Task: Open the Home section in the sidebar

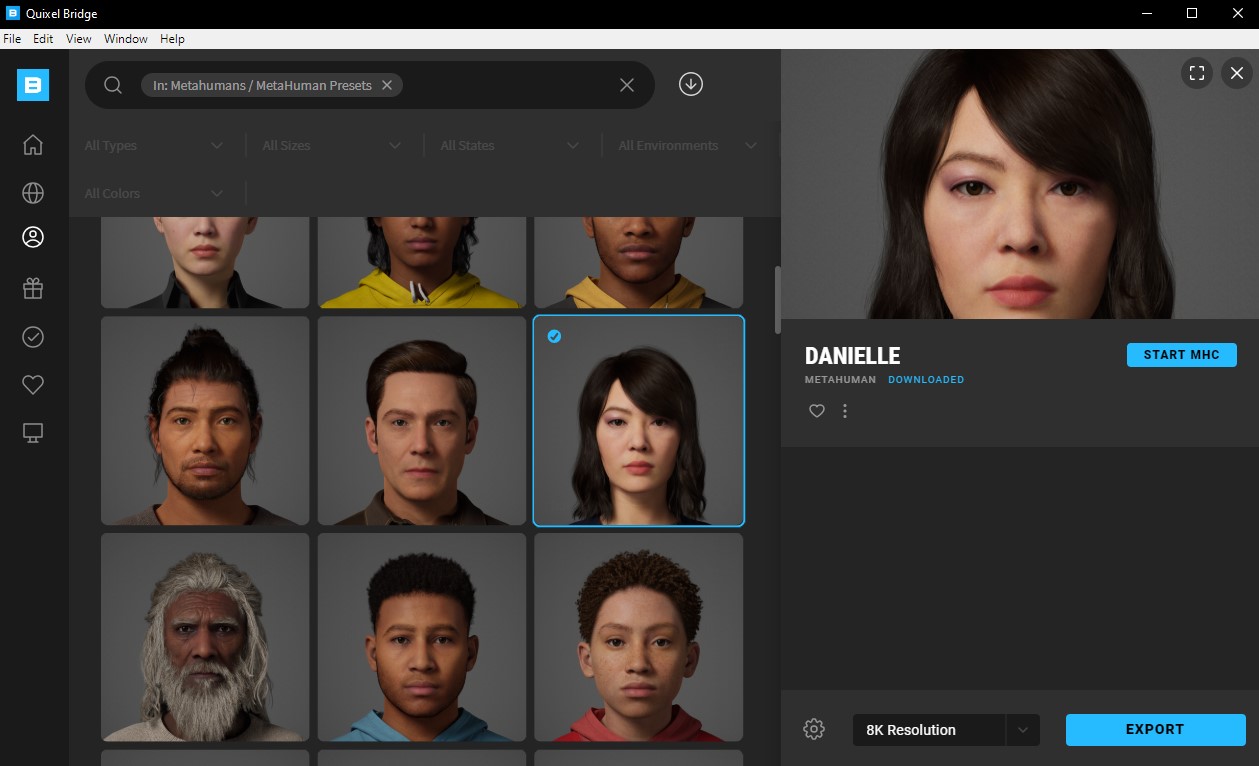Action: (33, 145)
